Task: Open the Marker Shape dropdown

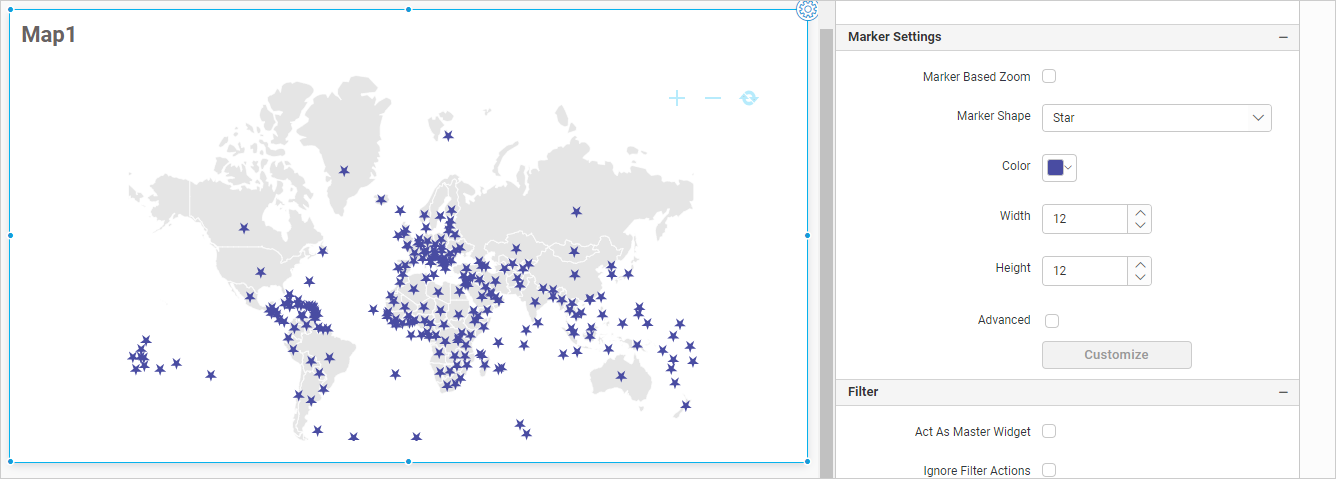Action: click(1156, 118)
